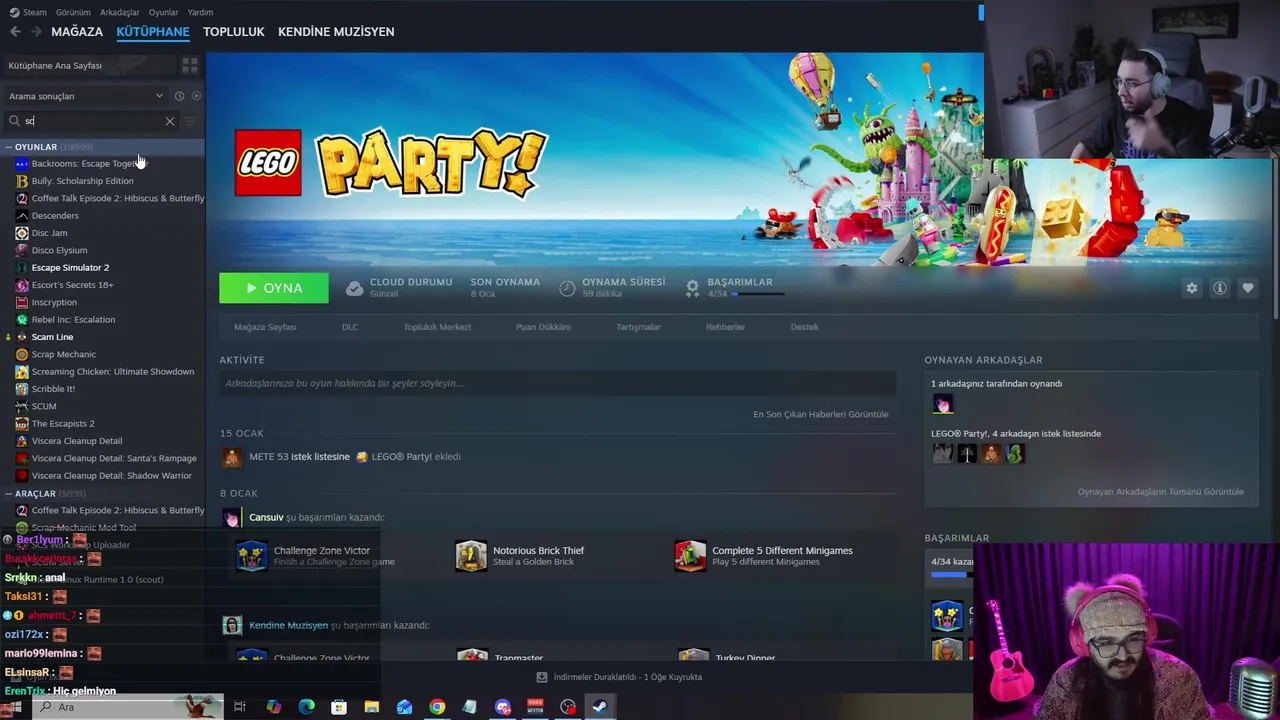1280x720 pixels.
Task: Open the KENDİNE MUZİSYEN profile tab
Action: [336, 32]
